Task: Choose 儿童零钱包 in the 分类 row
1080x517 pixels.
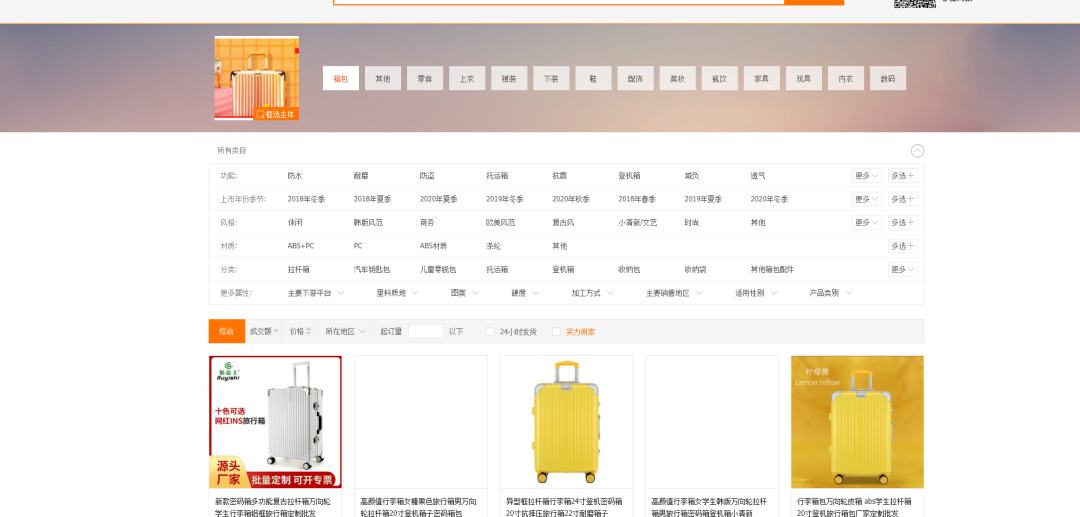Action: point(438,269)
